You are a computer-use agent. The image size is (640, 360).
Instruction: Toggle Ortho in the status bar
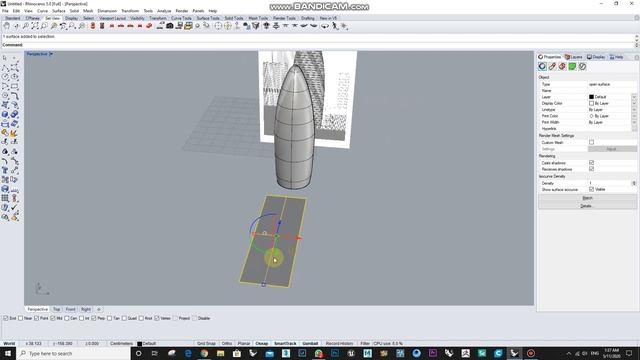(x=227, y=344)
